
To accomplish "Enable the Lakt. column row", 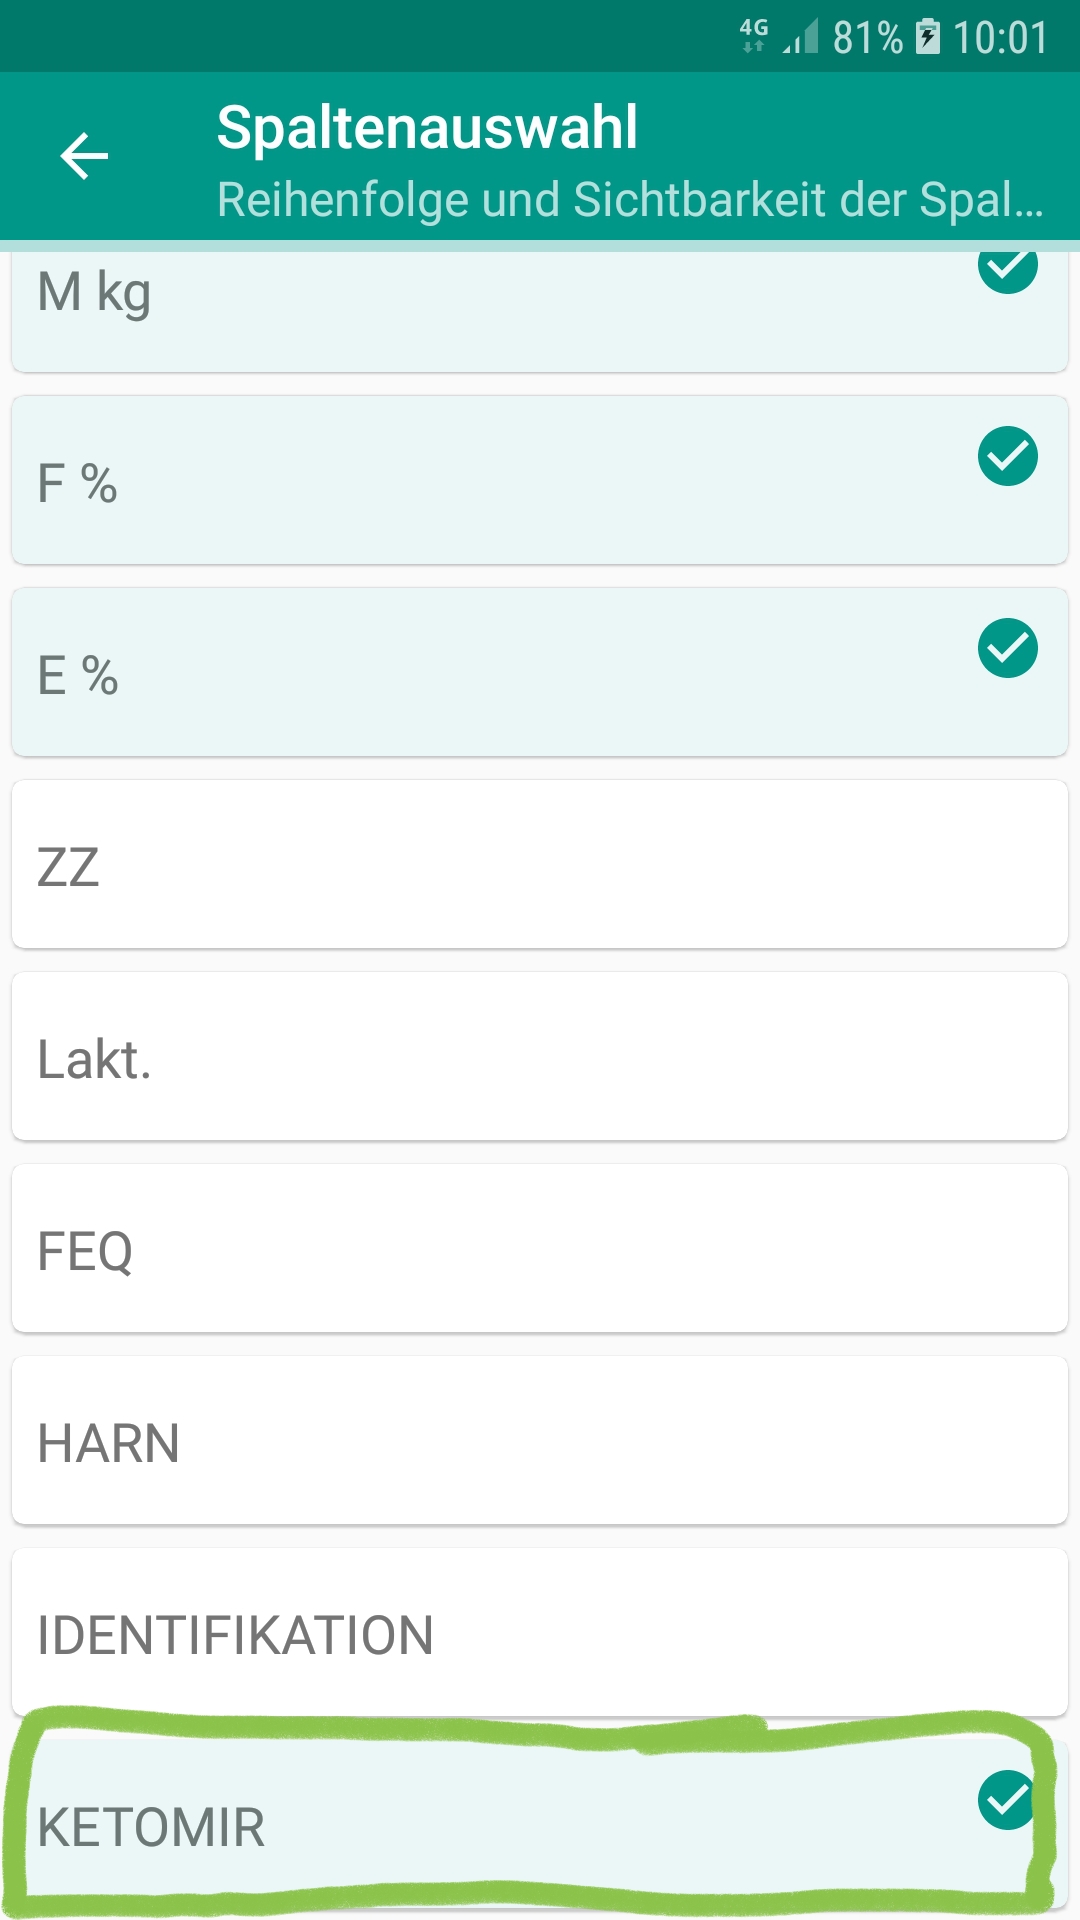I will pyautogui.click(x=540, y=1057).
